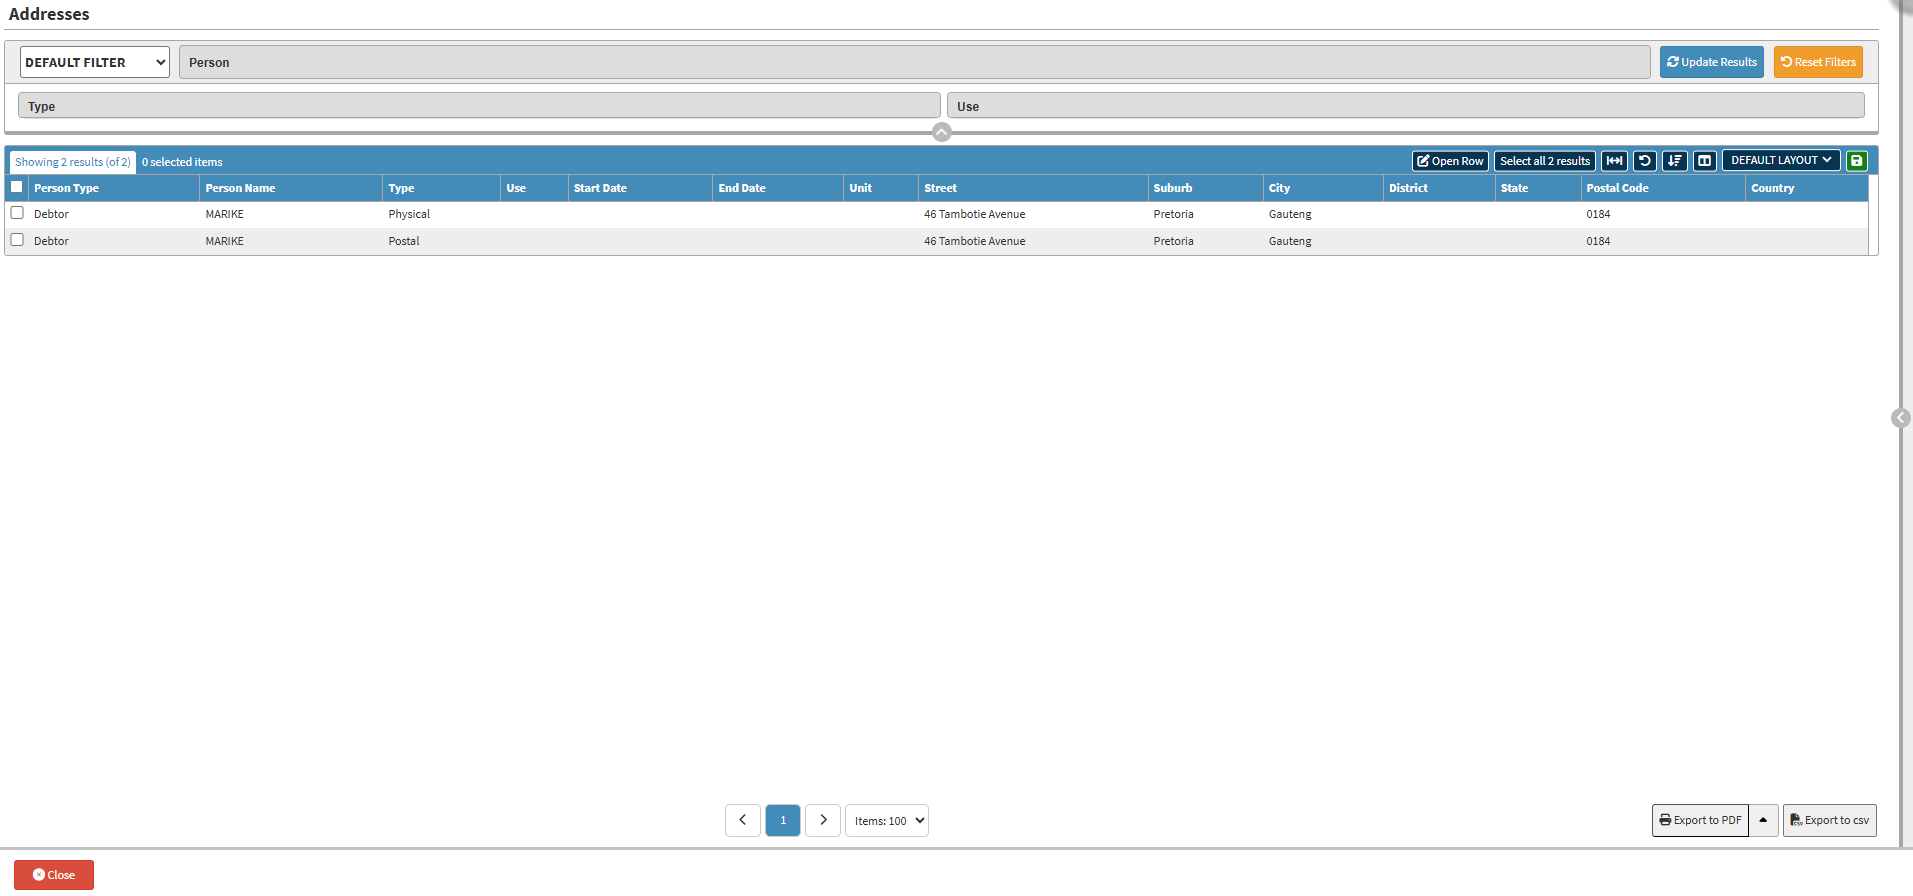Go to the next results page
The image size is (1913, 896).
click(822, 820)
